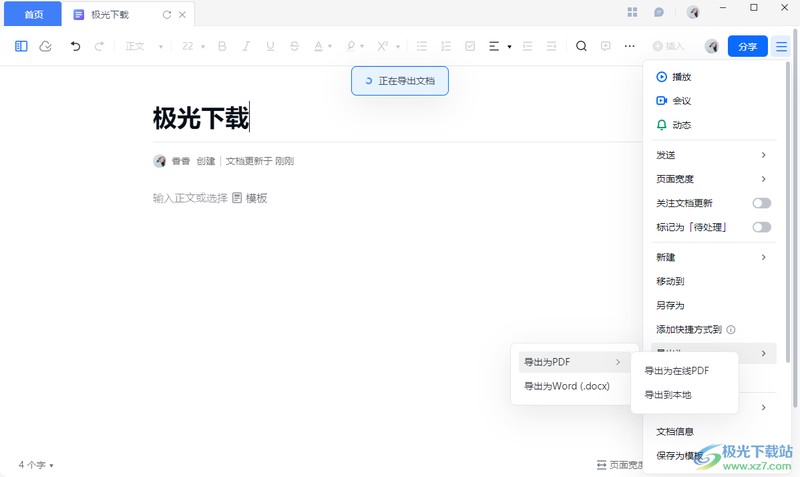
Task: Click the info icon next to 添加快捷方式到
Action: point(731,330)
